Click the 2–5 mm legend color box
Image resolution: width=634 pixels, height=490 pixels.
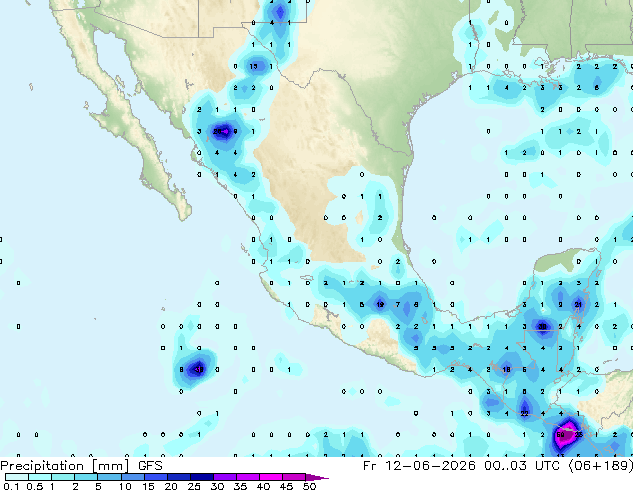pyautogui.click(x=86, y=477)
